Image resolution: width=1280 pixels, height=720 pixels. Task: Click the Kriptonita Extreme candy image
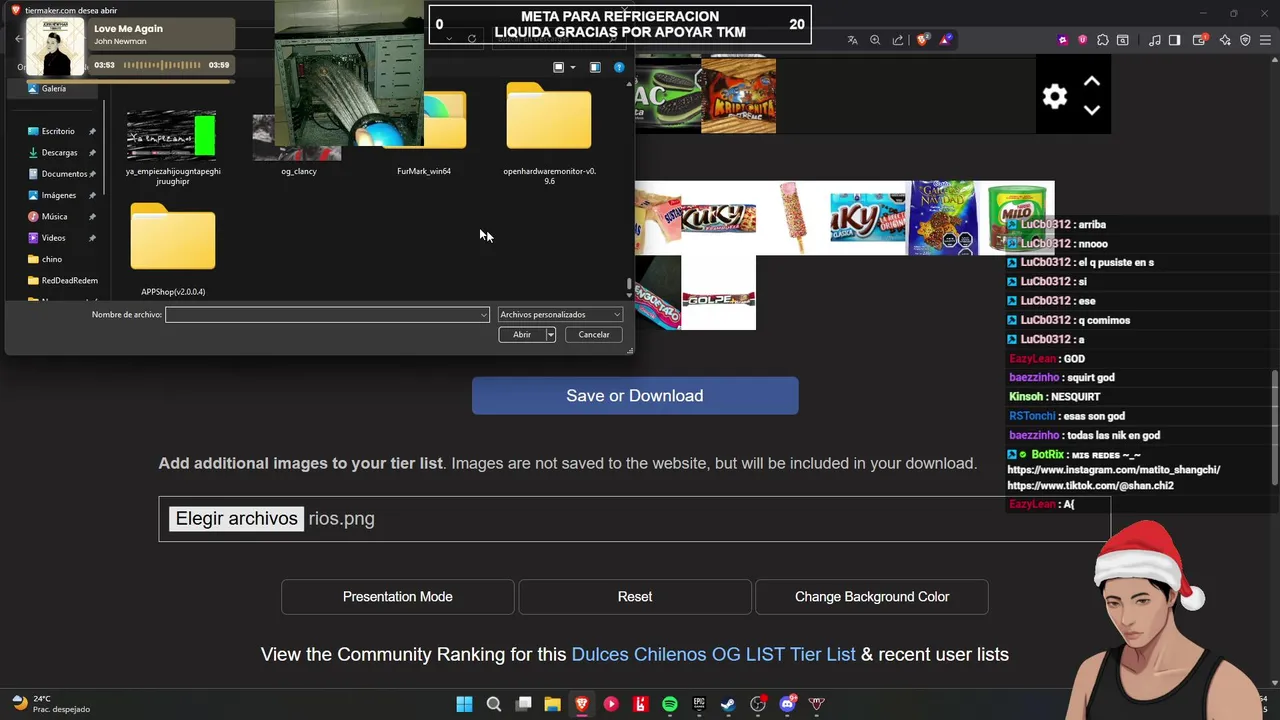coord(738,96)
